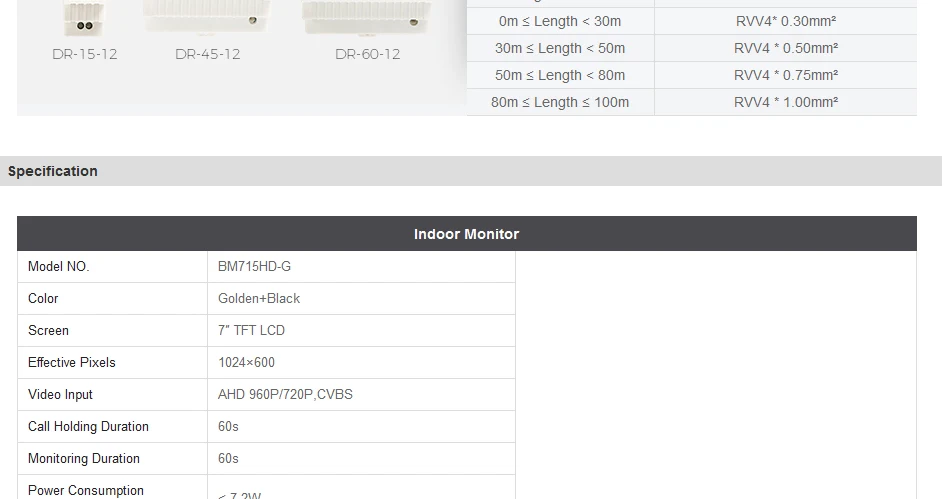Click the '0m ≤ Length < 30m' cell
This screenshot has width=949, height=499.
(560, 21)
